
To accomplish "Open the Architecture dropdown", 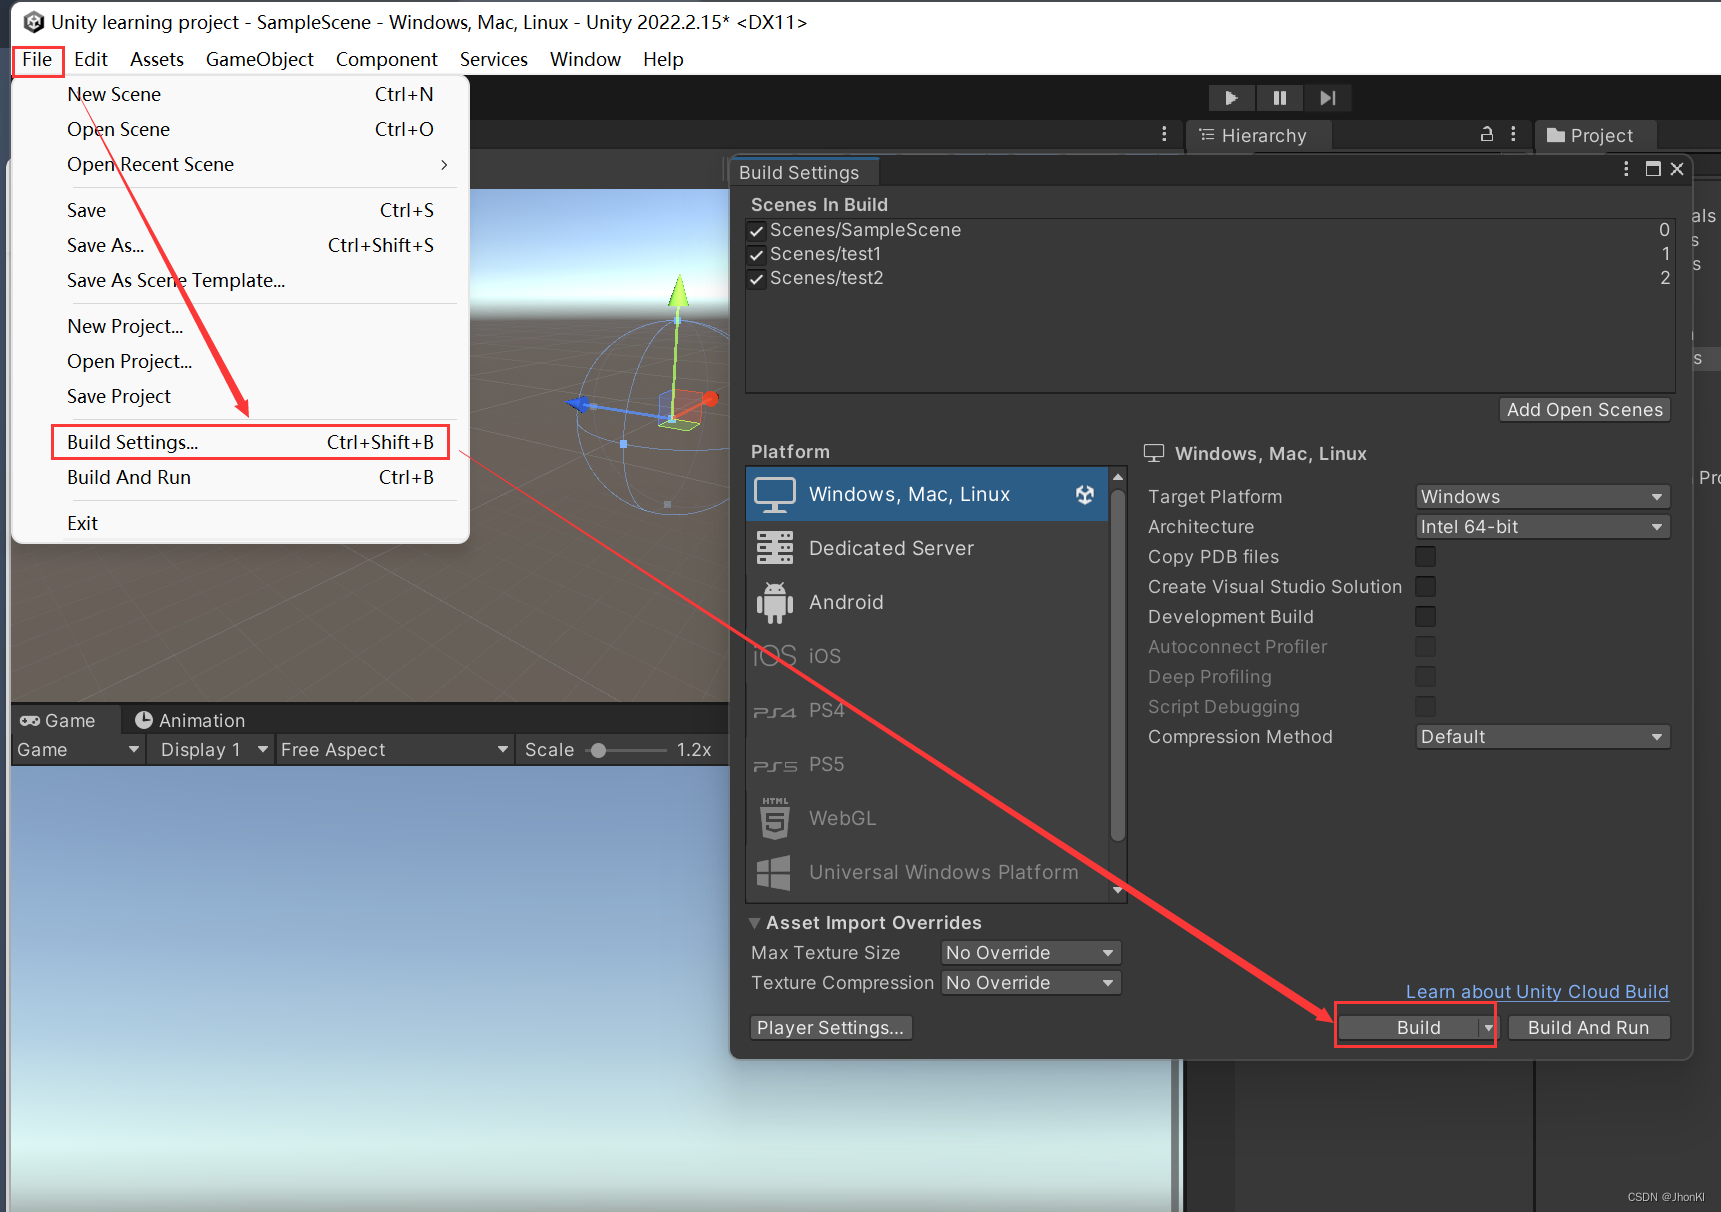I will (1542, 527).
